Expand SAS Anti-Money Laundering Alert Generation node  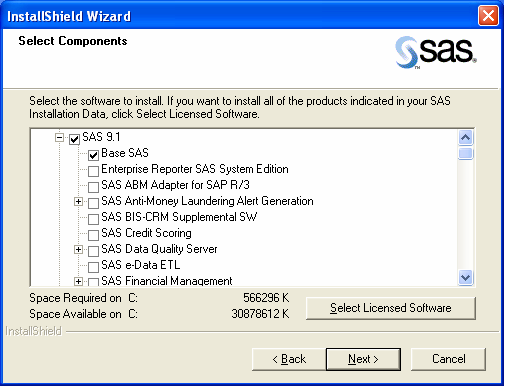[x=78, y=201]
